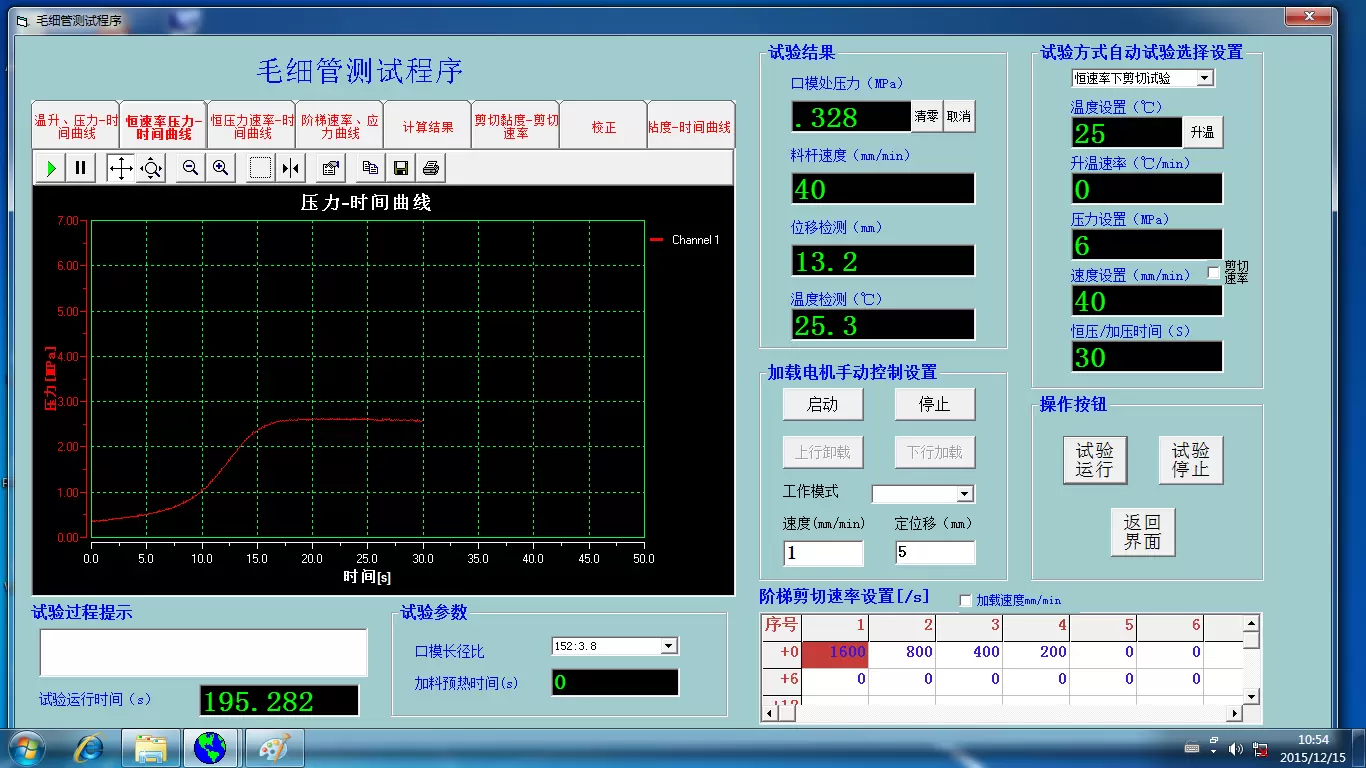Select the zoom in magnifier icon

(220, 168)
